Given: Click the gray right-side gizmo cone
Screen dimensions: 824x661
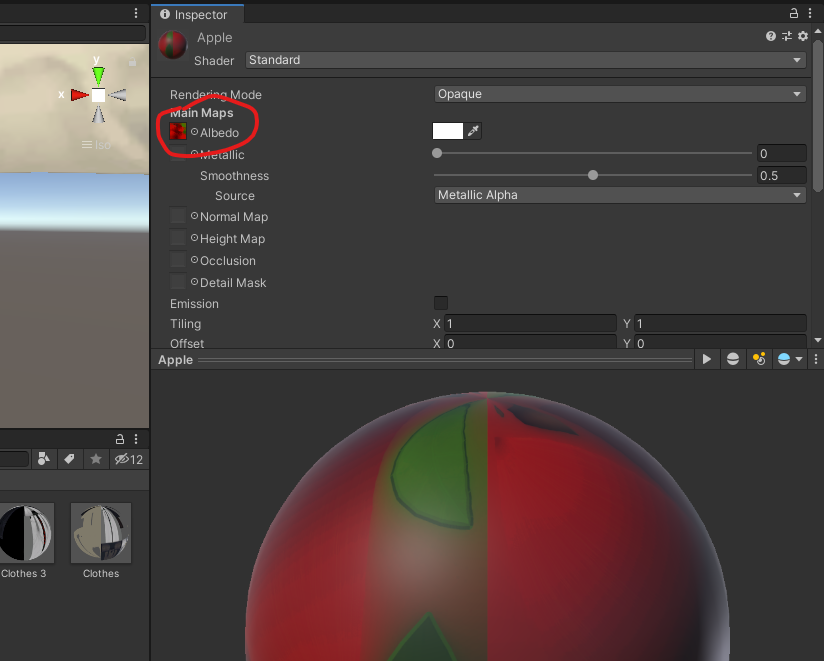Looking at the screenshot, I should [117, 95].
